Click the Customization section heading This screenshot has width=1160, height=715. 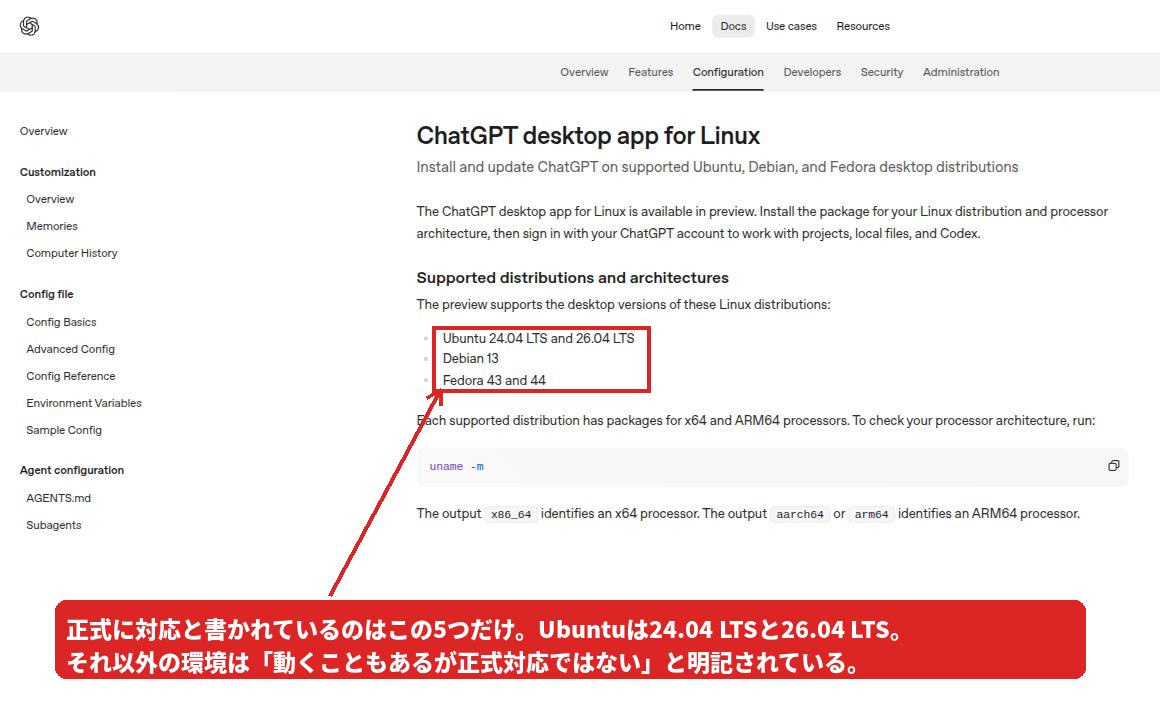tap(58, 172)
